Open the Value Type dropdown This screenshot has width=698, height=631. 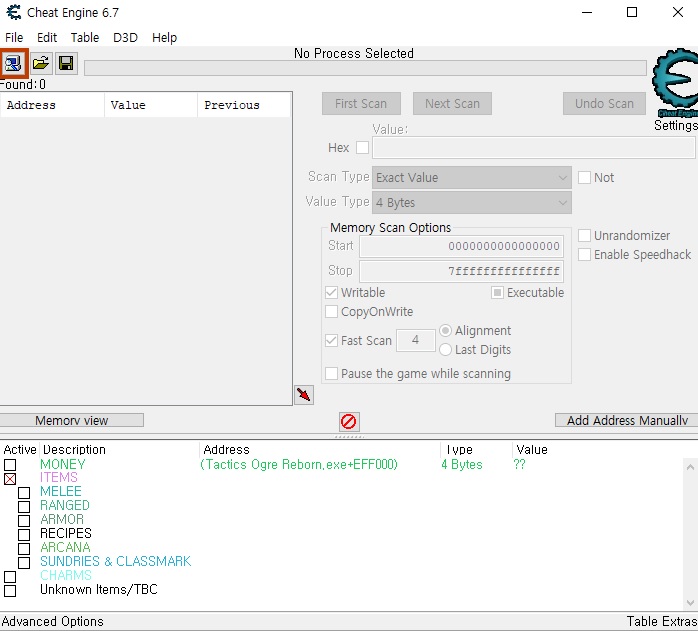[x=471, y=203]
